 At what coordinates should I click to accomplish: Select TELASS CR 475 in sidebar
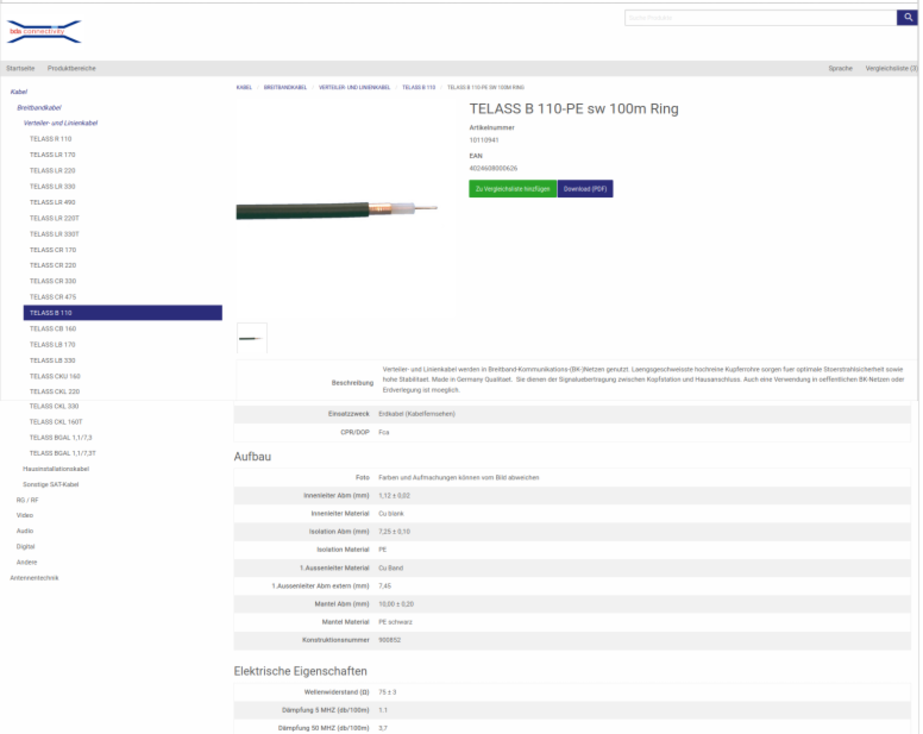coord(53,297)
